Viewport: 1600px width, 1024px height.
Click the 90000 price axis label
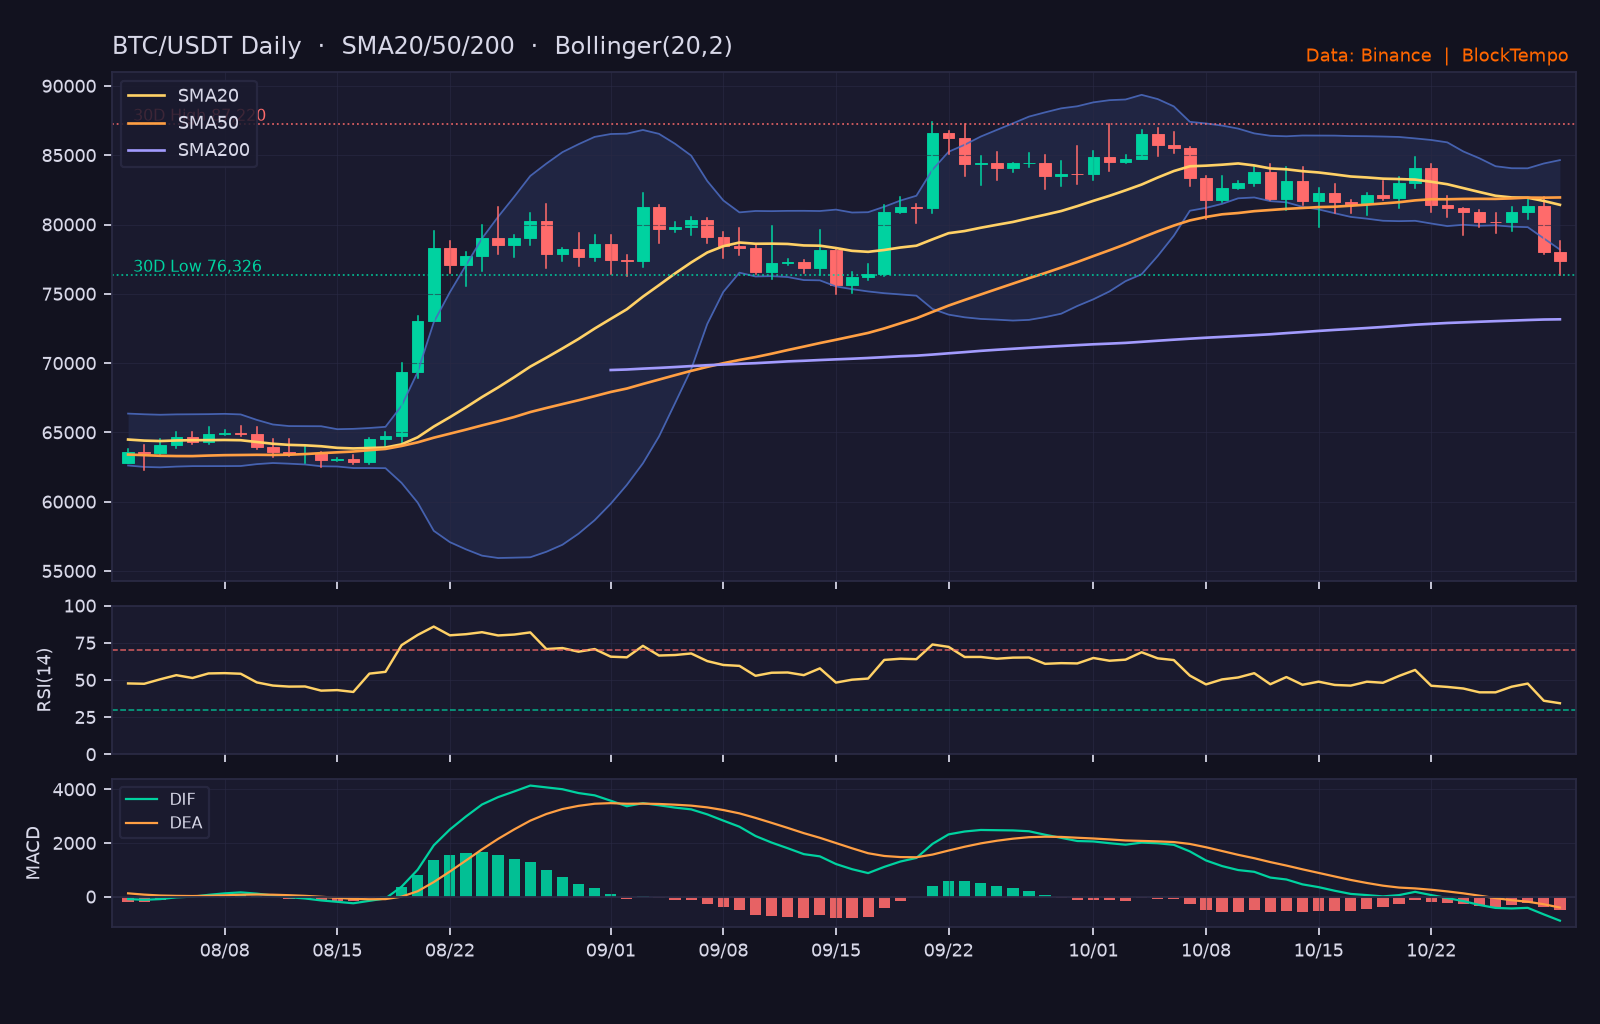(69, 87)
